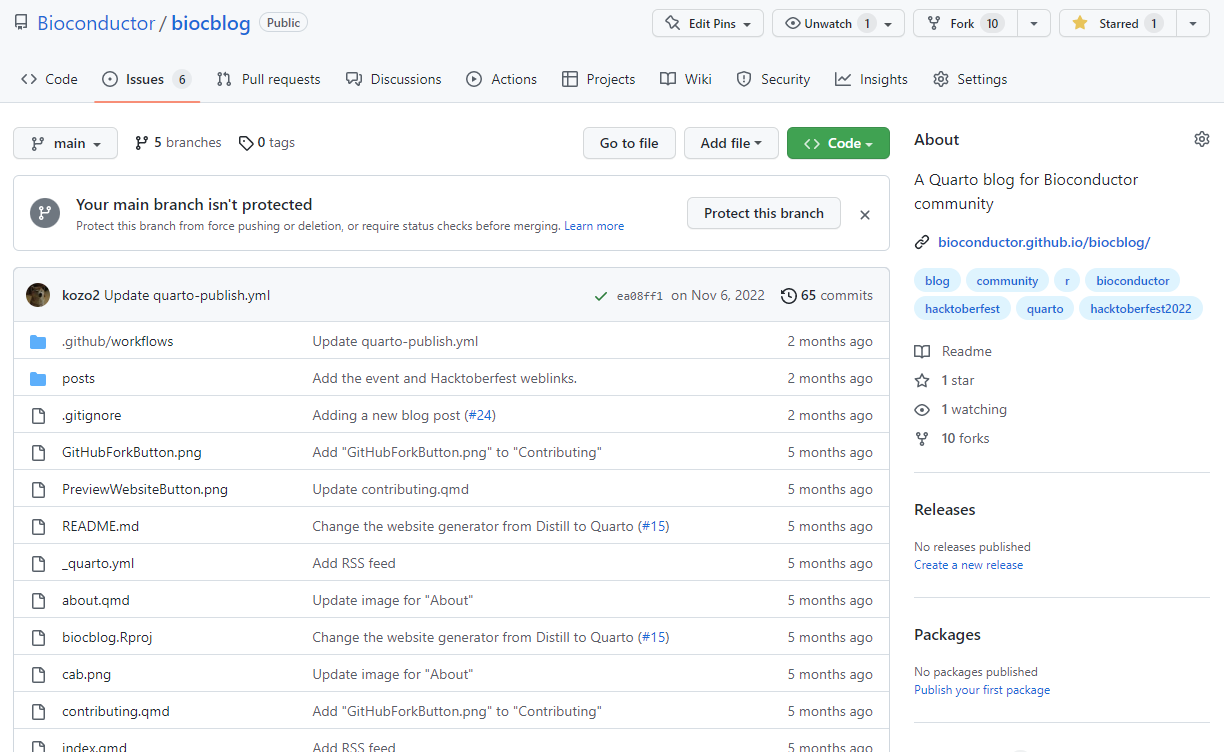Viewport: 1224px width, 752px height.
Task: Click the About section gear icon
Action: (x=1201, y=140)
